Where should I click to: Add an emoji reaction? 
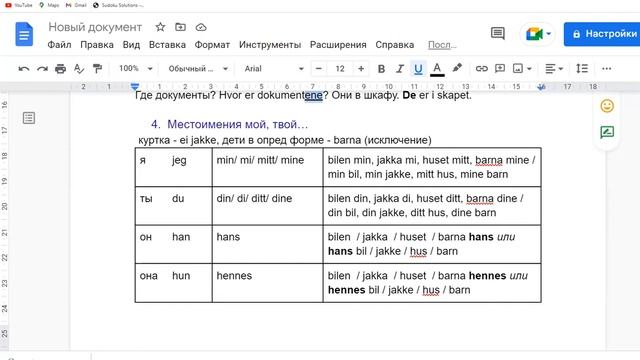(x=607, y=106)
